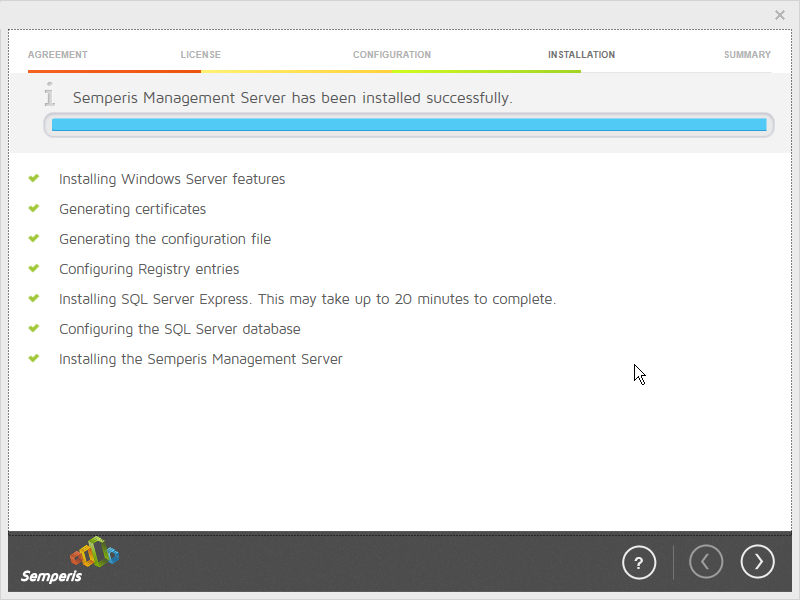Select the Agreement step tab
This screenshot has width=800, height=600.
57,55
